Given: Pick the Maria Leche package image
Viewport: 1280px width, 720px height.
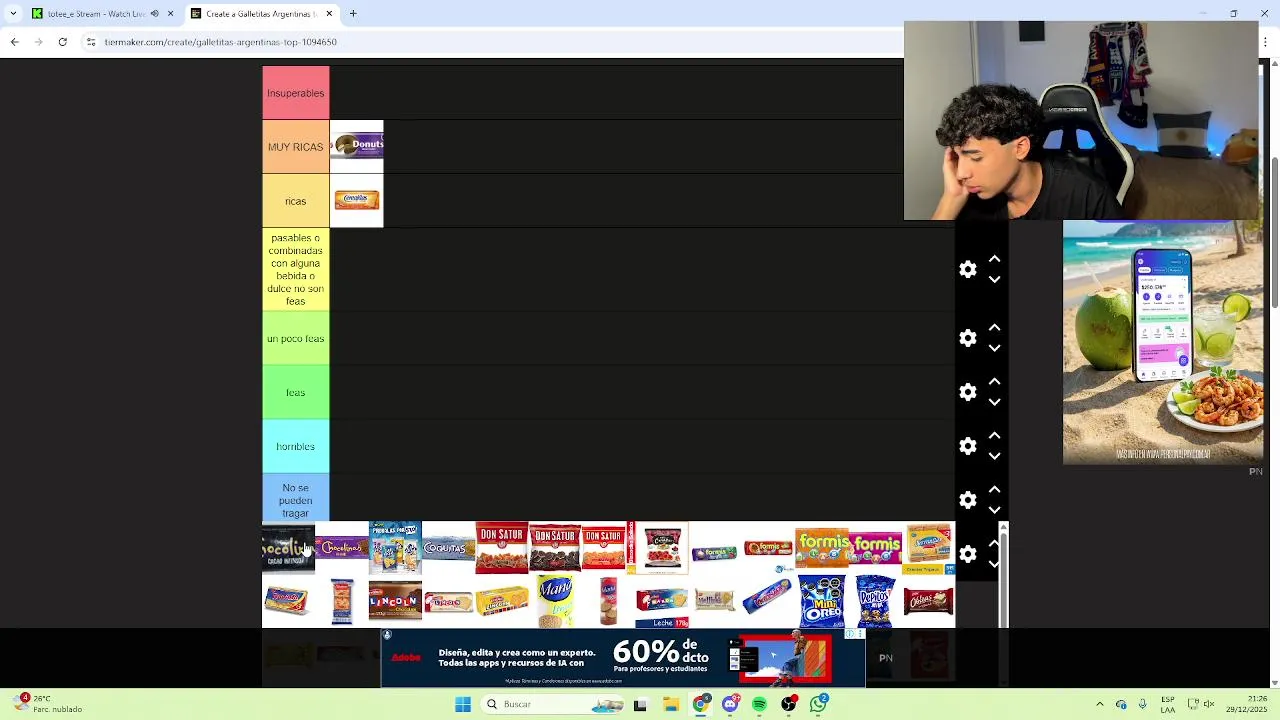Looking at the screenshot, I should pyautogui.click(x=662, y=603).
